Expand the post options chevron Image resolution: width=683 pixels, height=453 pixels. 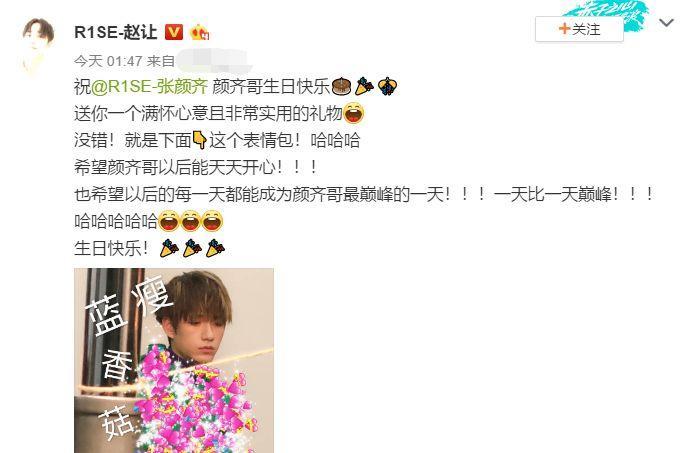tap(666, 23)
